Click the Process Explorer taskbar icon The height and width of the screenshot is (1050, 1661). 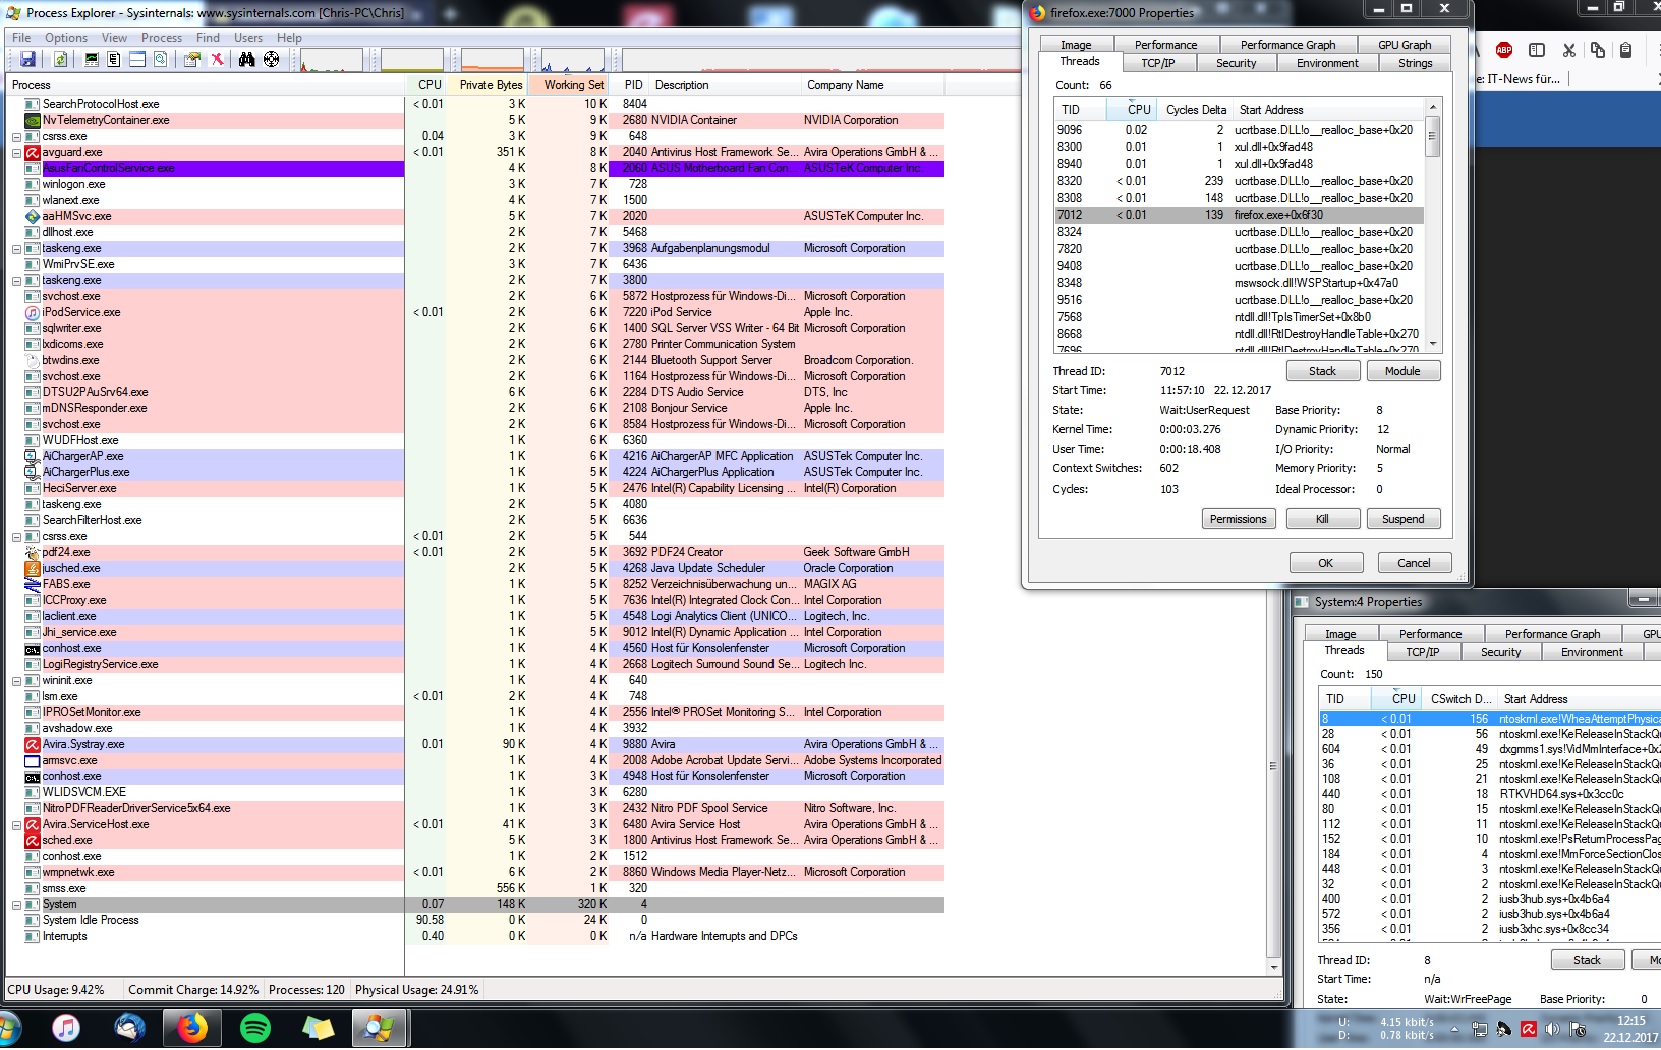(379, 1028)
